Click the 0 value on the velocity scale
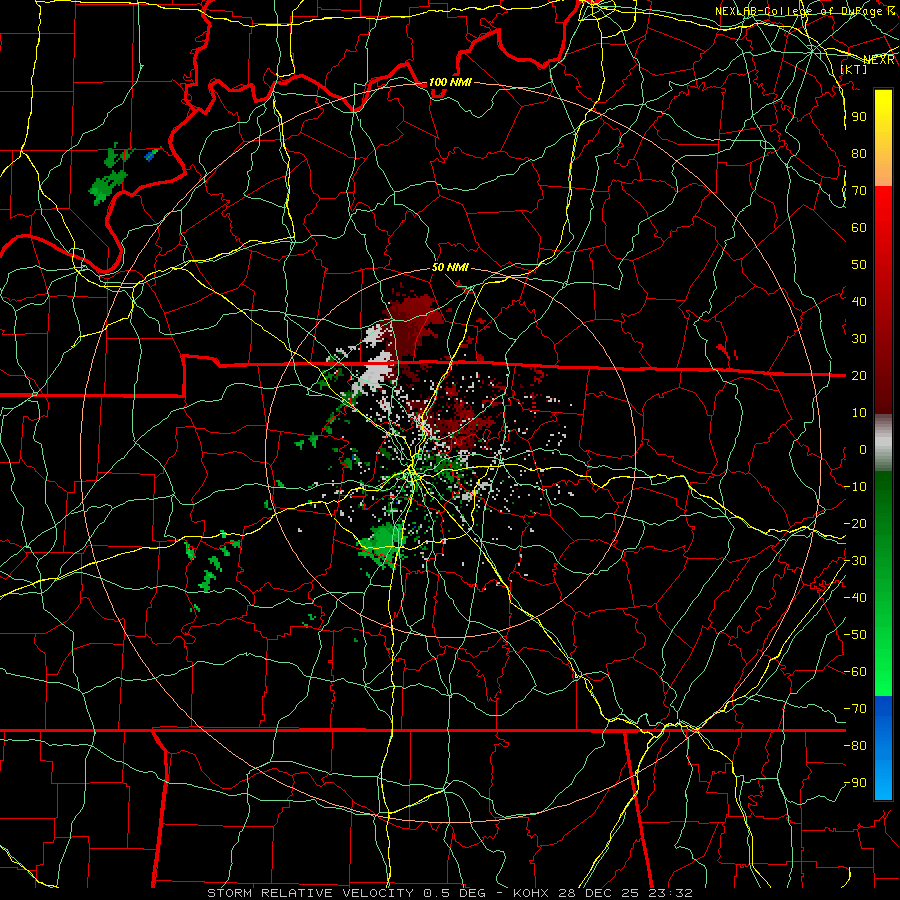The height and width of the screenshot is (900, 900). [x=863, y=449]
